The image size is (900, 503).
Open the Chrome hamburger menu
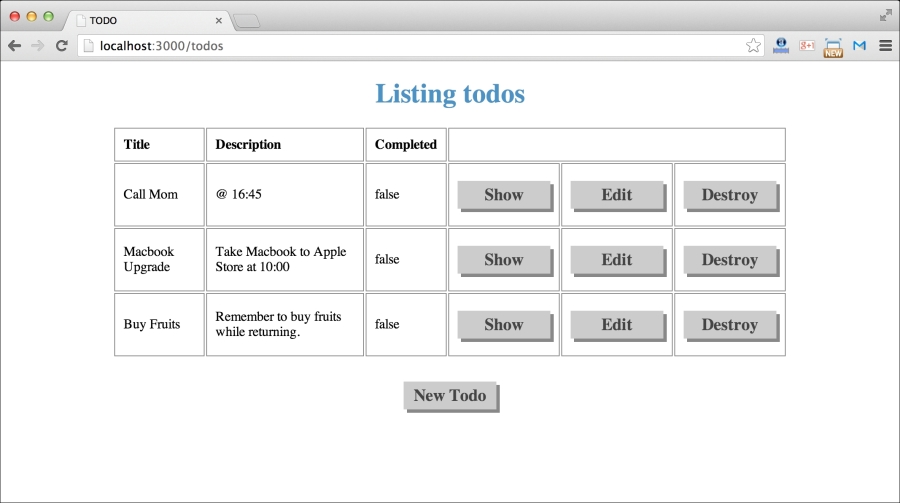[886, 45]
